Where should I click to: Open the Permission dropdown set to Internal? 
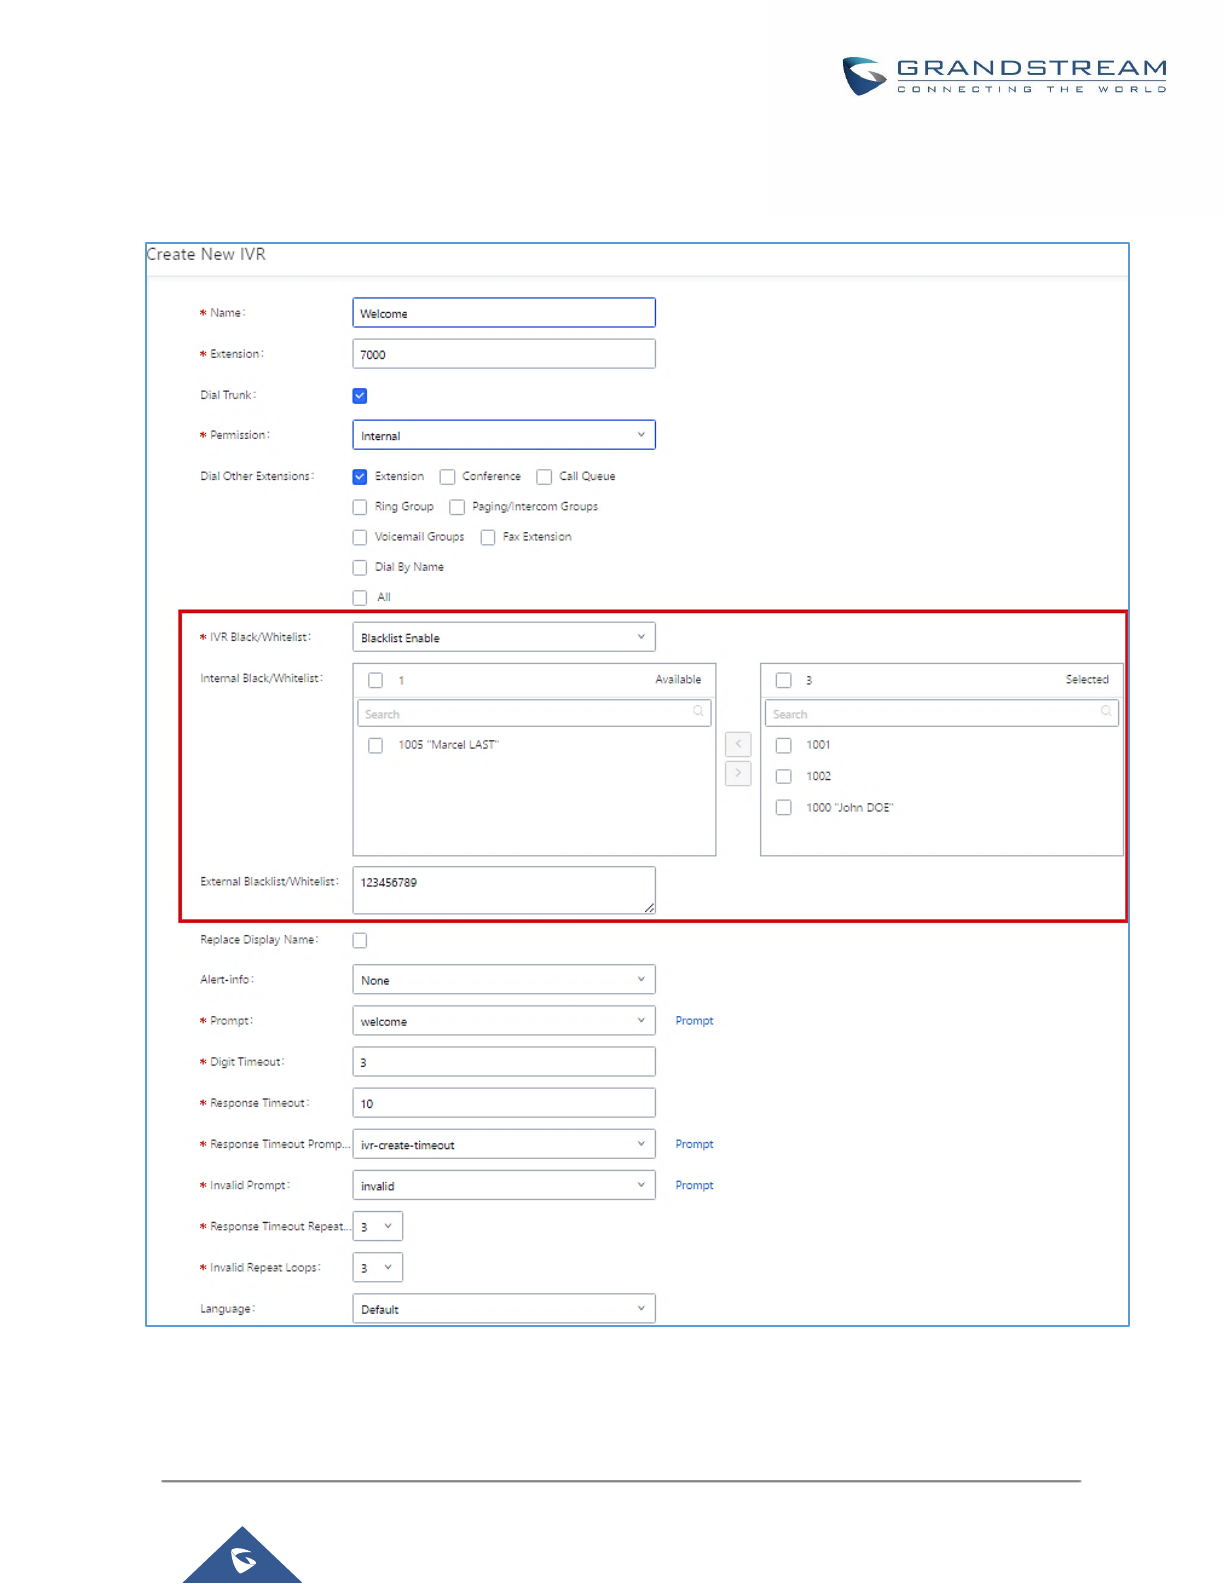click(x=504, y=435)
